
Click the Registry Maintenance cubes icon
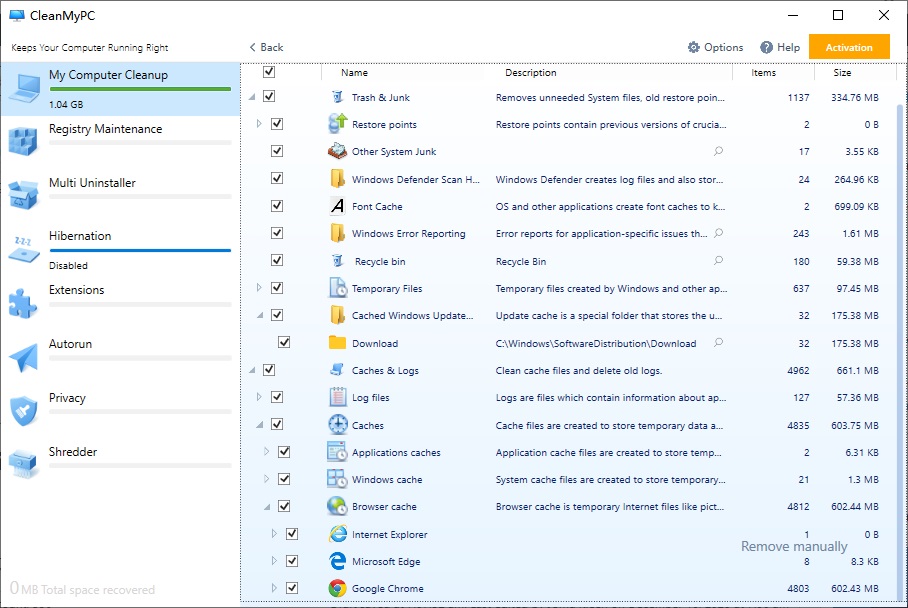(23, 142)
